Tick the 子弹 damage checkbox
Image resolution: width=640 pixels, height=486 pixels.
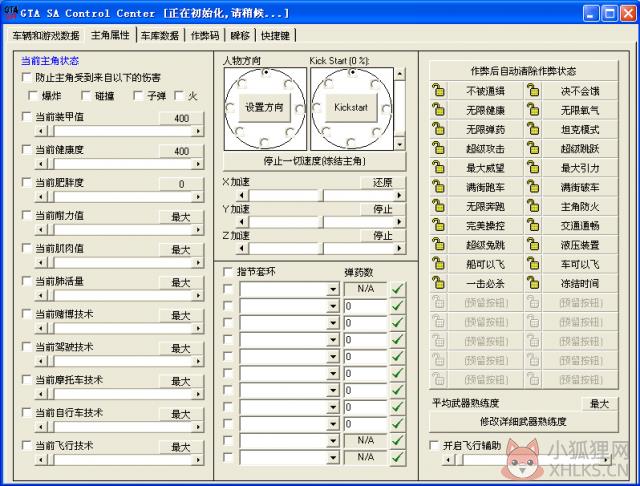pos(138,96)
